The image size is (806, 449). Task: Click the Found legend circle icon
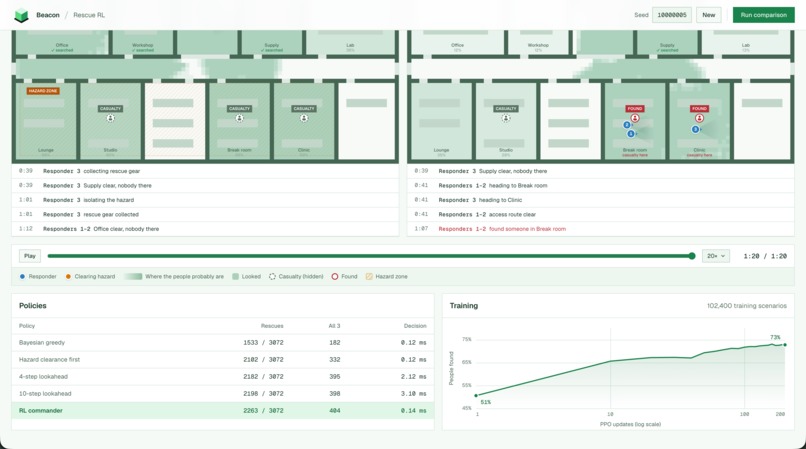pyautogui.click(x=335, y=277)
